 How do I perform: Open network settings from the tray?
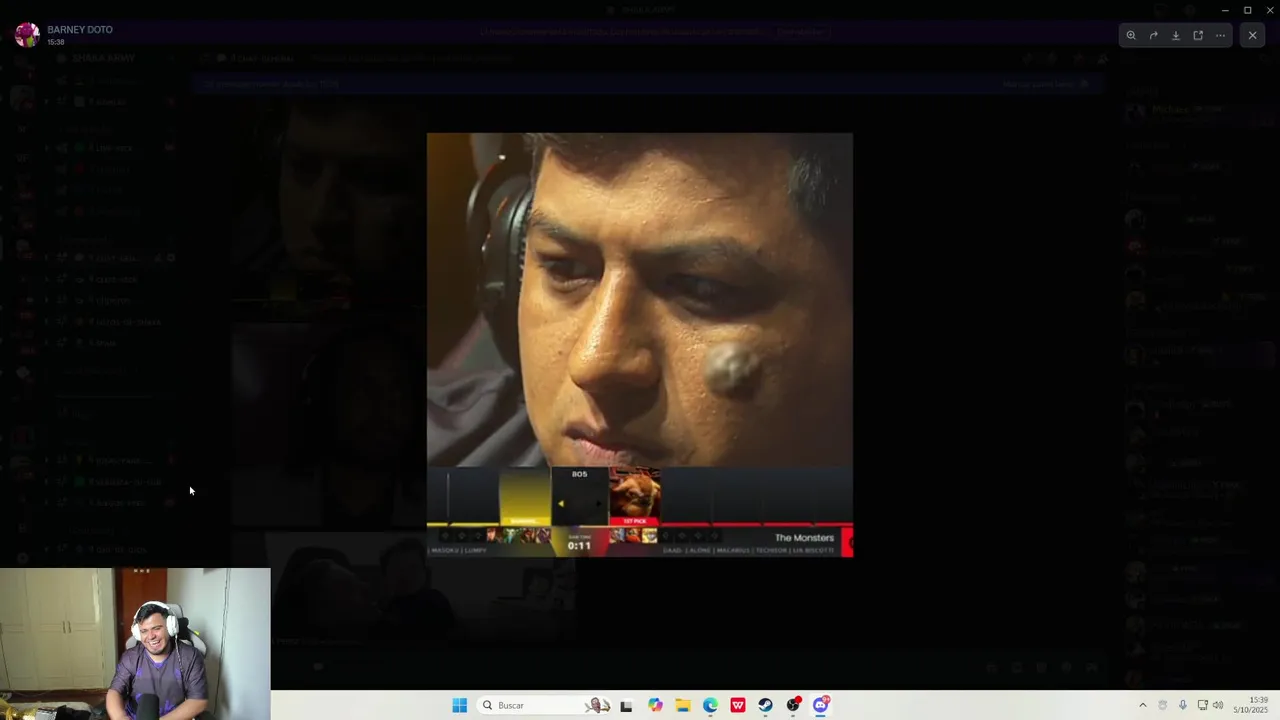[1202, 705]
